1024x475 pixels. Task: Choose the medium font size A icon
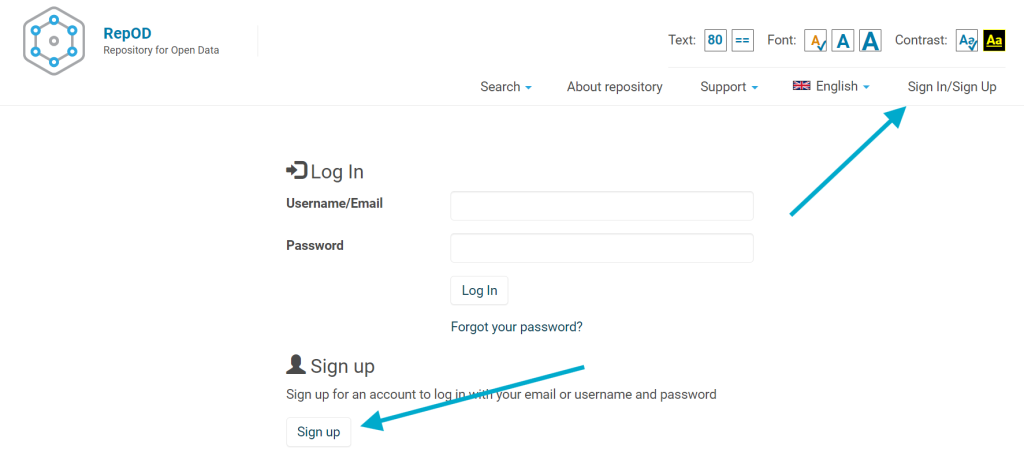843,41
